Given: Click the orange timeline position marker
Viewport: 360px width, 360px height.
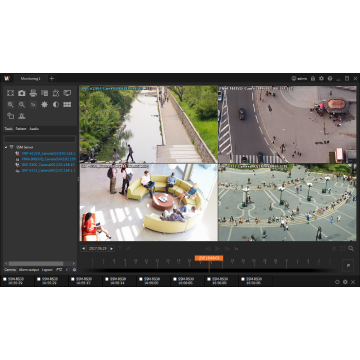Looking at the screenshot, I should pos(209,258).
